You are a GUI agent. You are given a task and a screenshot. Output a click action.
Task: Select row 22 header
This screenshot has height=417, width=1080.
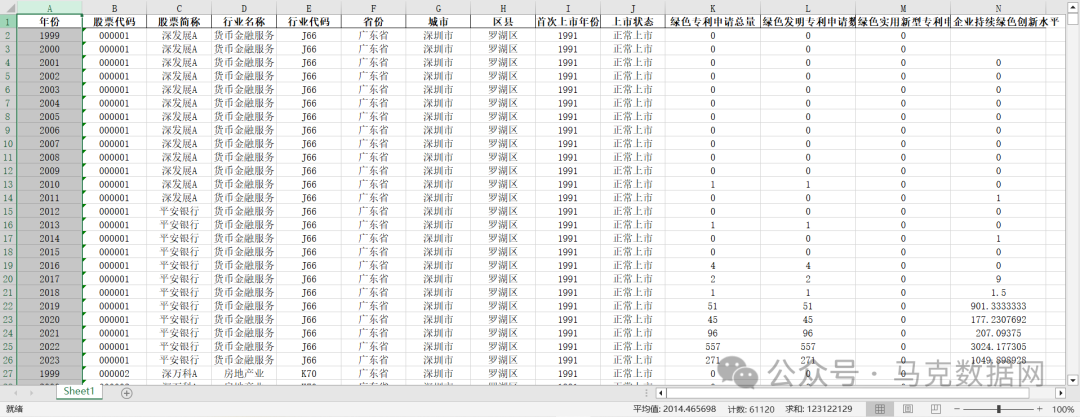click(8, 306)
